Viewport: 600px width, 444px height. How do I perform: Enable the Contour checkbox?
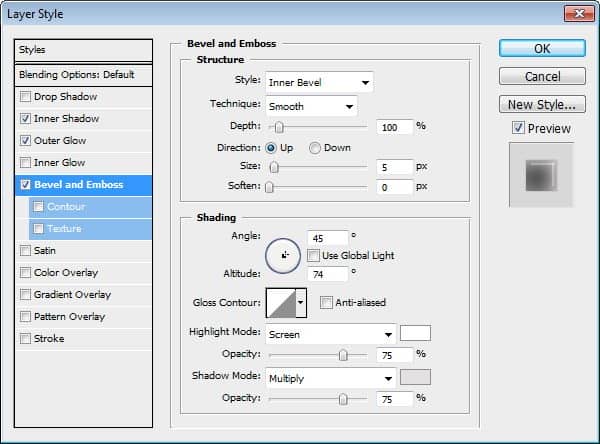38,207
